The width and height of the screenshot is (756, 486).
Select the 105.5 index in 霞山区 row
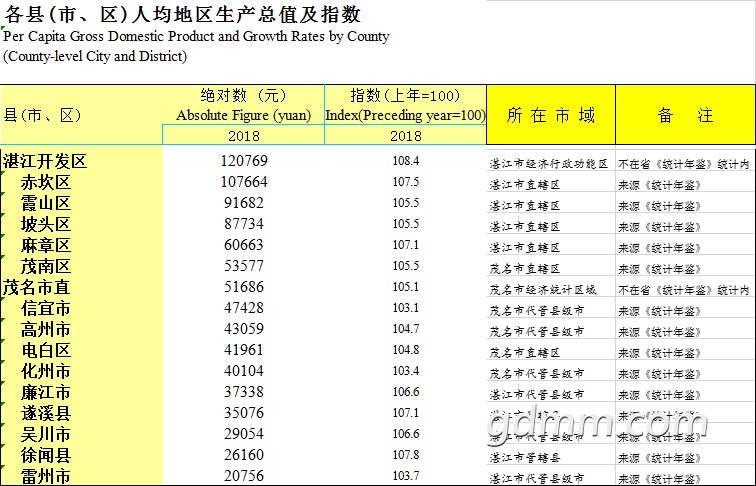coord(406,202)
